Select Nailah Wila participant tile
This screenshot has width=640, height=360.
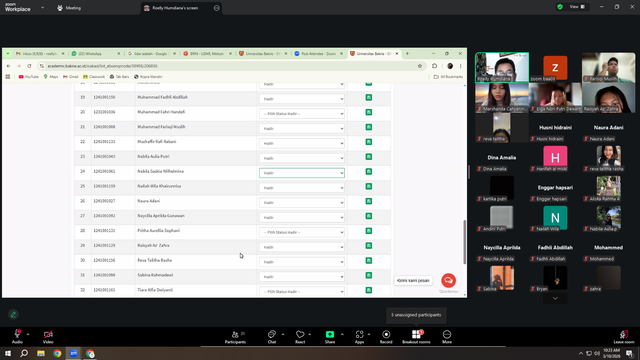[555, 218]
